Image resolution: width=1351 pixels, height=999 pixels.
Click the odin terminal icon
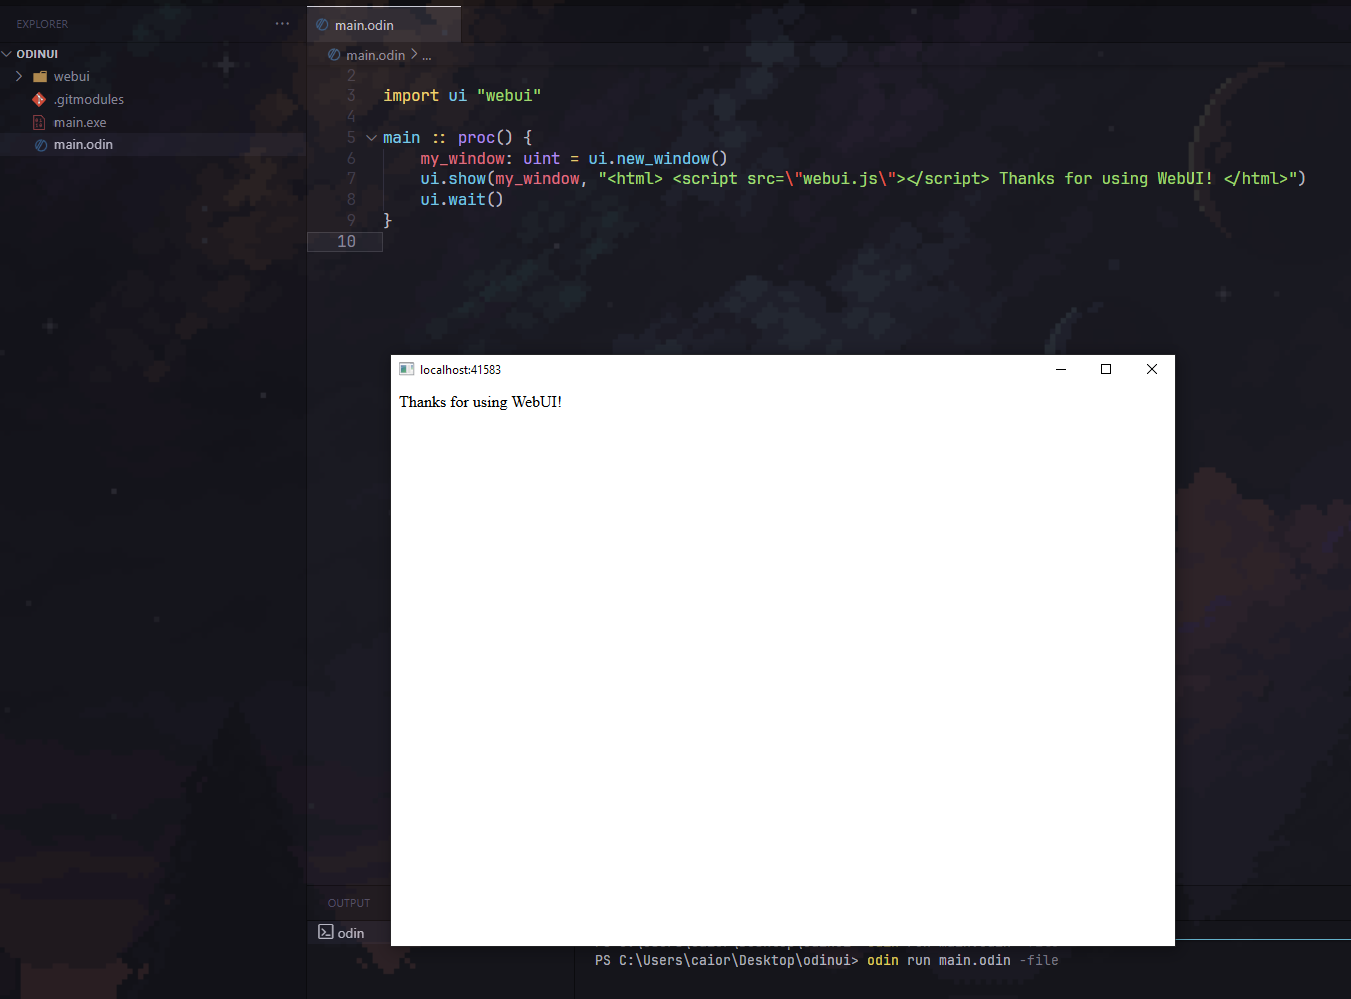pyautogui.click(x=326, y=932)
